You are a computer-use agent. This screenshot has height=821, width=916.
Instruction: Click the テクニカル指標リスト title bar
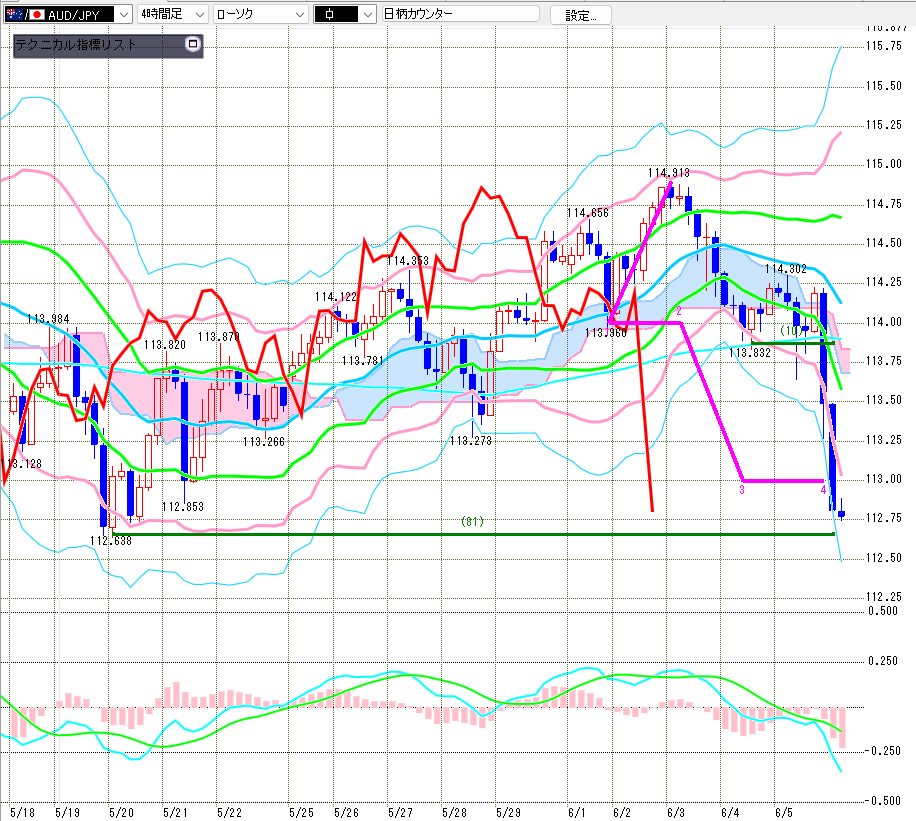[108, 46]
